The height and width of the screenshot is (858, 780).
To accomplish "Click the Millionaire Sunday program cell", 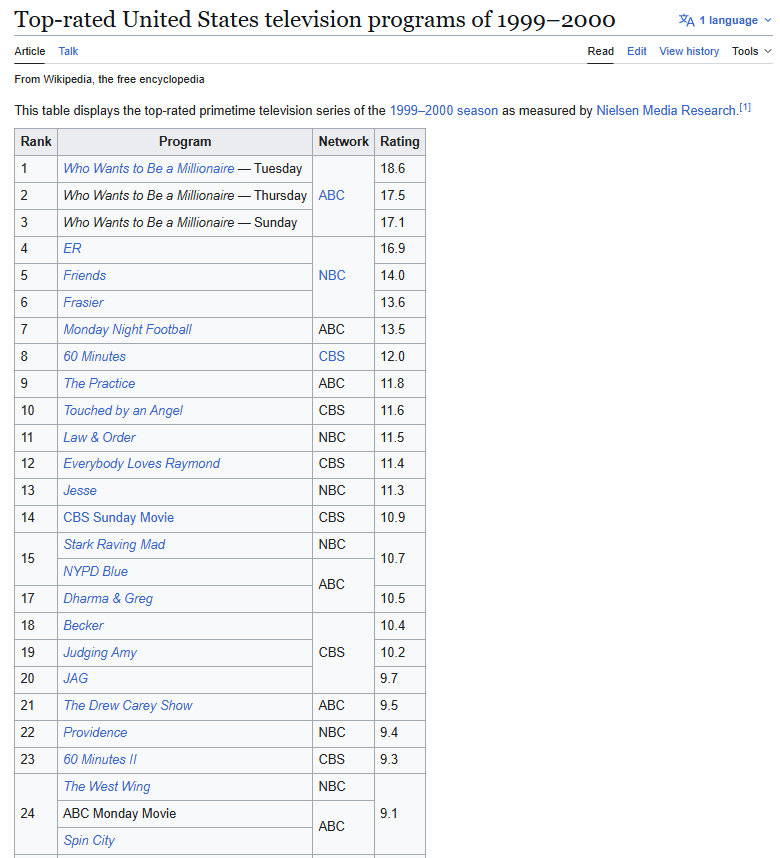I will tap(185, 222).
